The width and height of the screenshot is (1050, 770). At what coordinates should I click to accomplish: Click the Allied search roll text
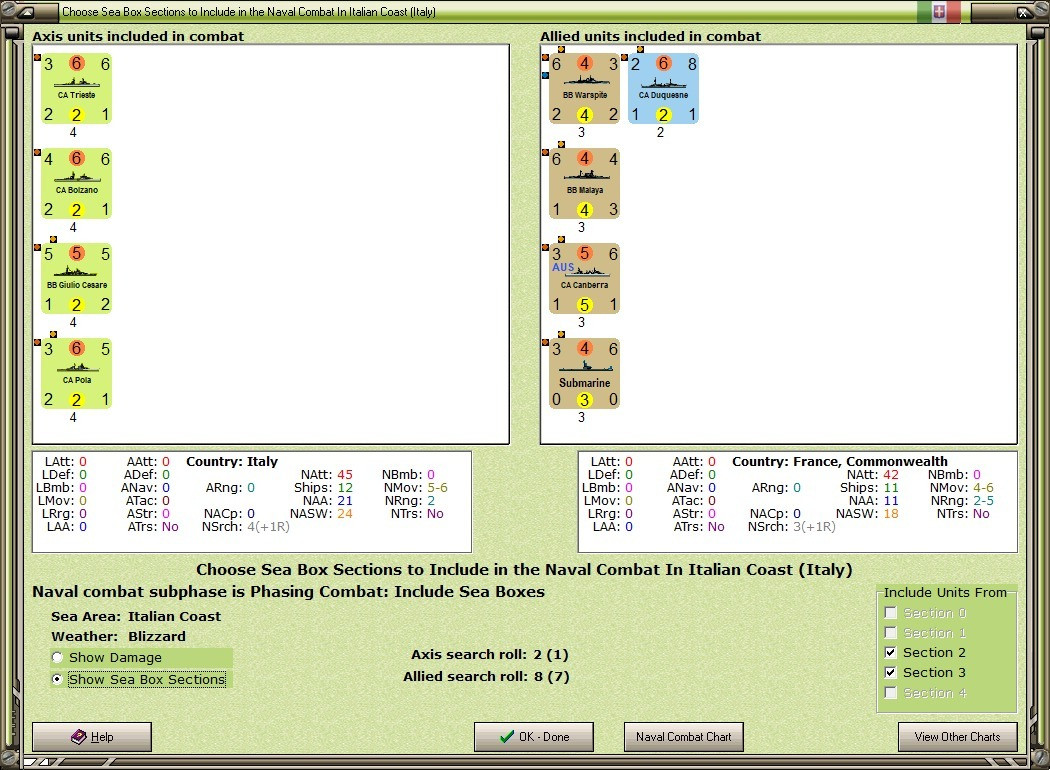point(486,676)
